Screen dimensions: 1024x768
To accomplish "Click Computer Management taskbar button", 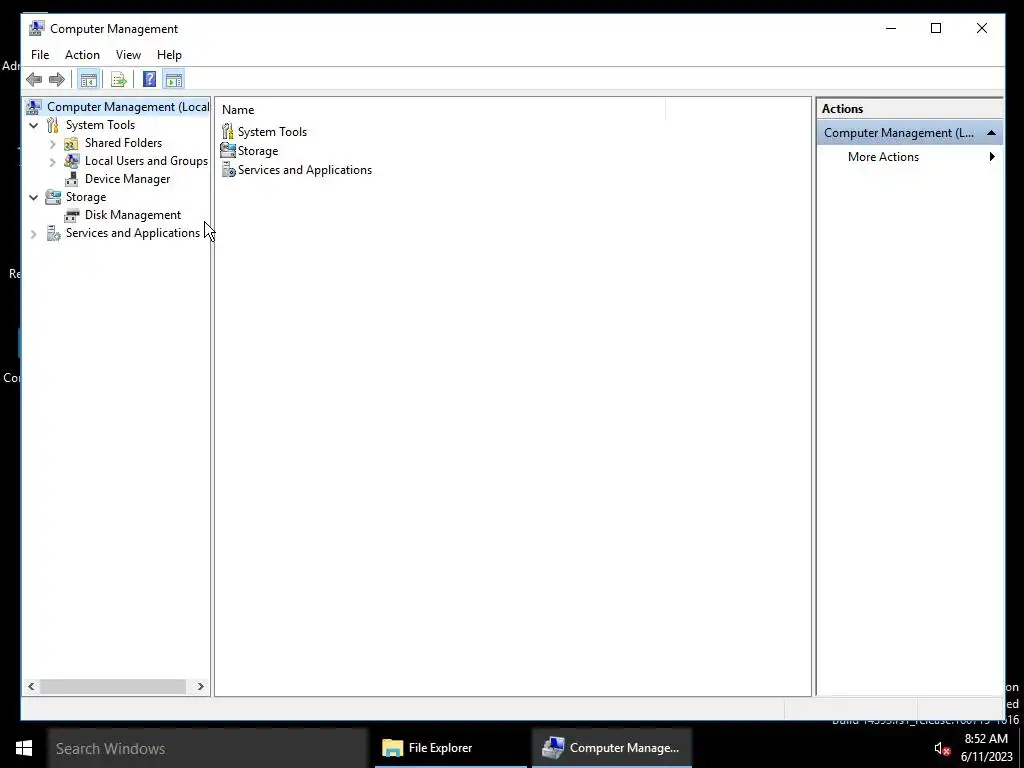I will click(x=612, y=748).
